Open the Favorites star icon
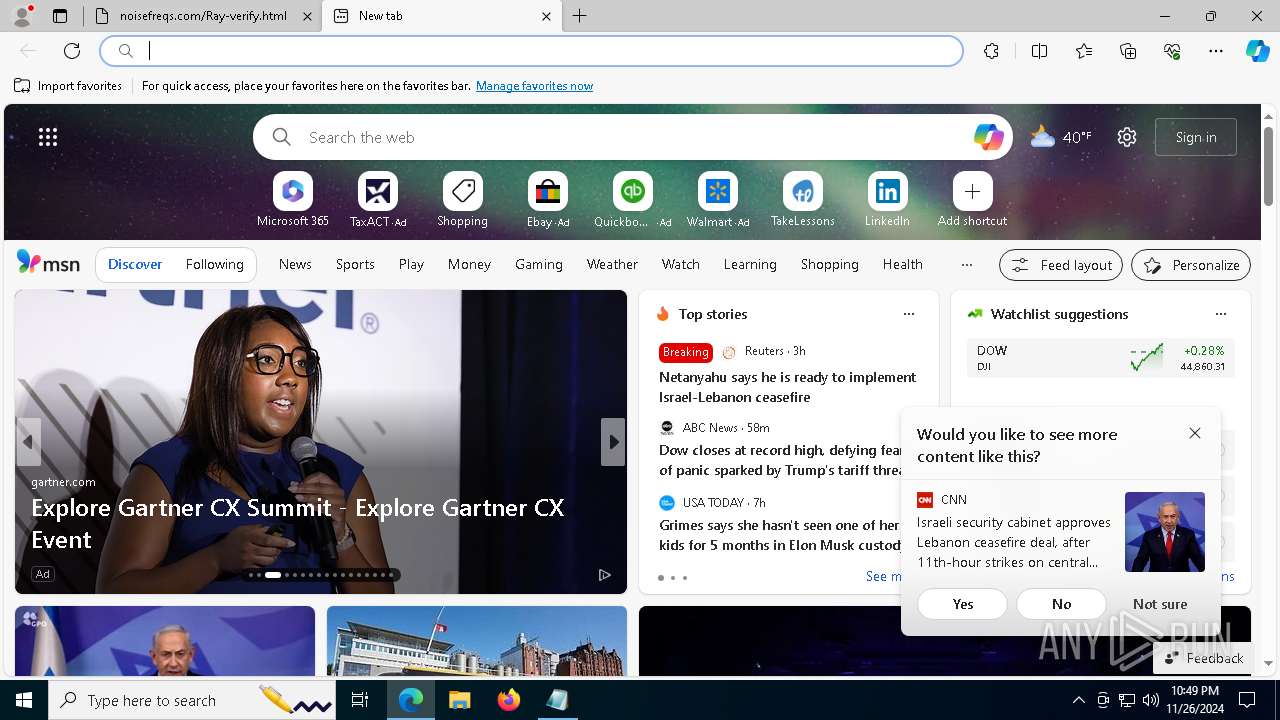Viewport: 1280px width, 720px height. 1084,51
